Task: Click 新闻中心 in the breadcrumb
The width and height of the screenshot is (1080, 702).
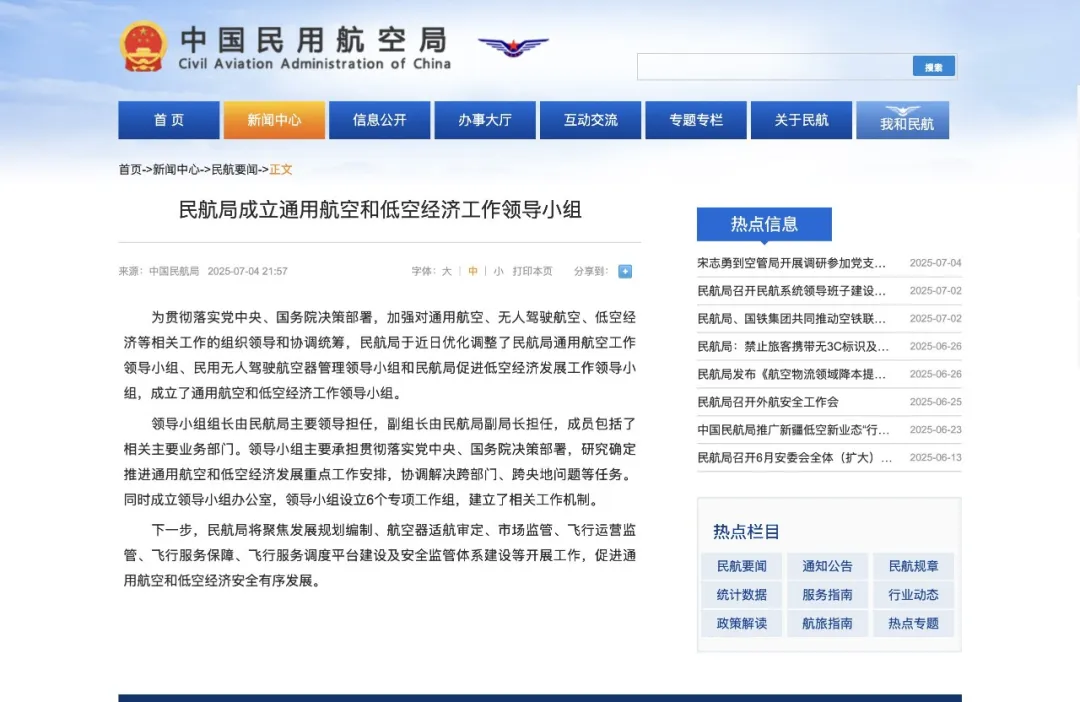Action: click(176, 169)
